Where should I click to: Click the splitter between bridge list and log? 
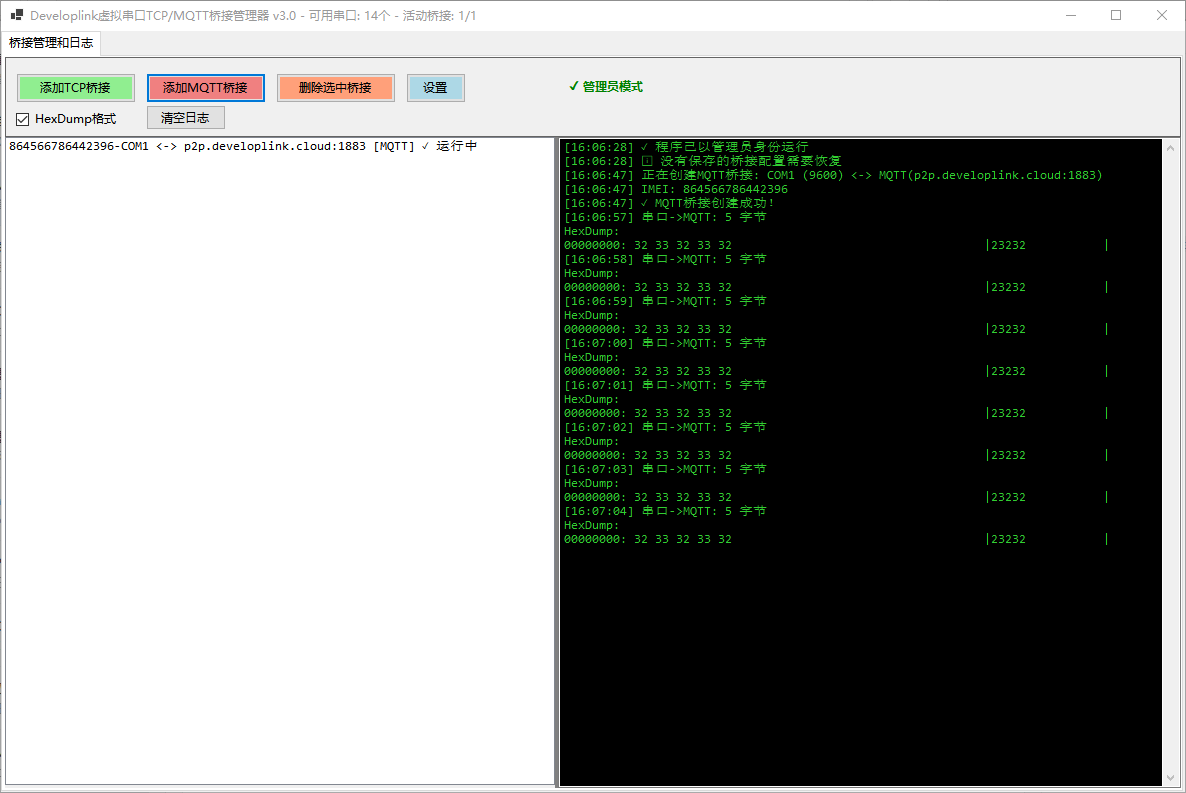point(557,460)
